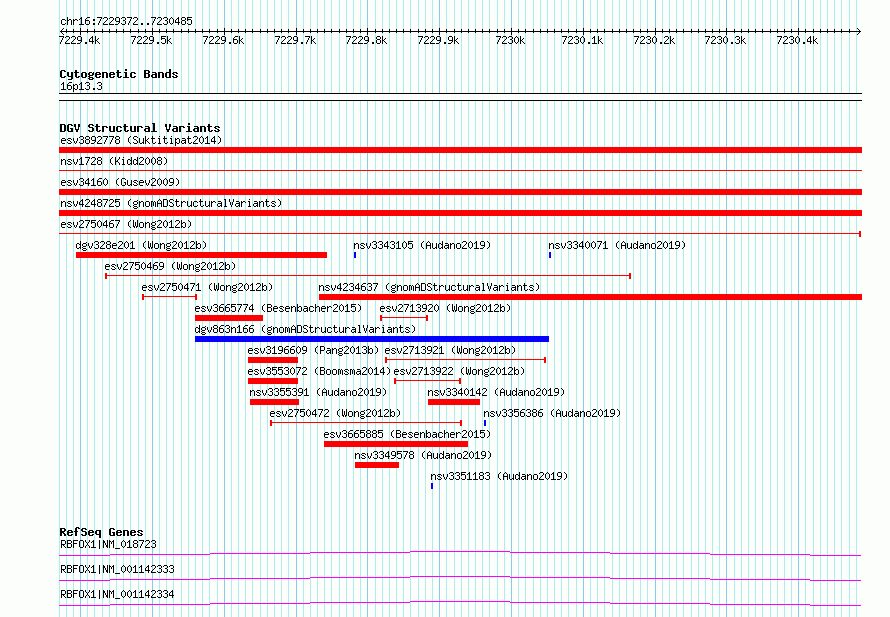890x617 pixels.
Task: Click thin span under esv2713921
Action: point(465,360)
